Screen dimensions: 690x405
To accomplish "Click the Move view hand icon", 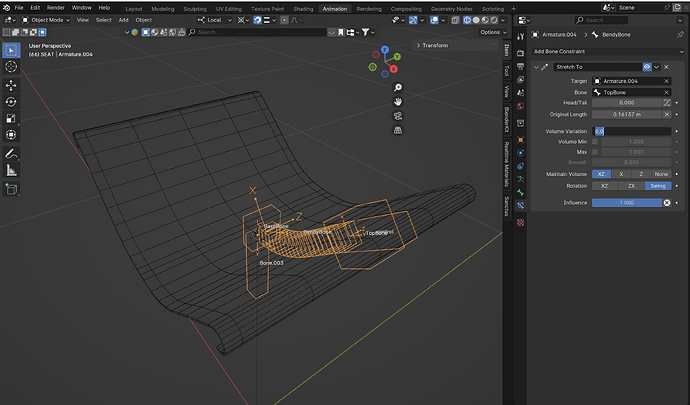I will (398, 102).
